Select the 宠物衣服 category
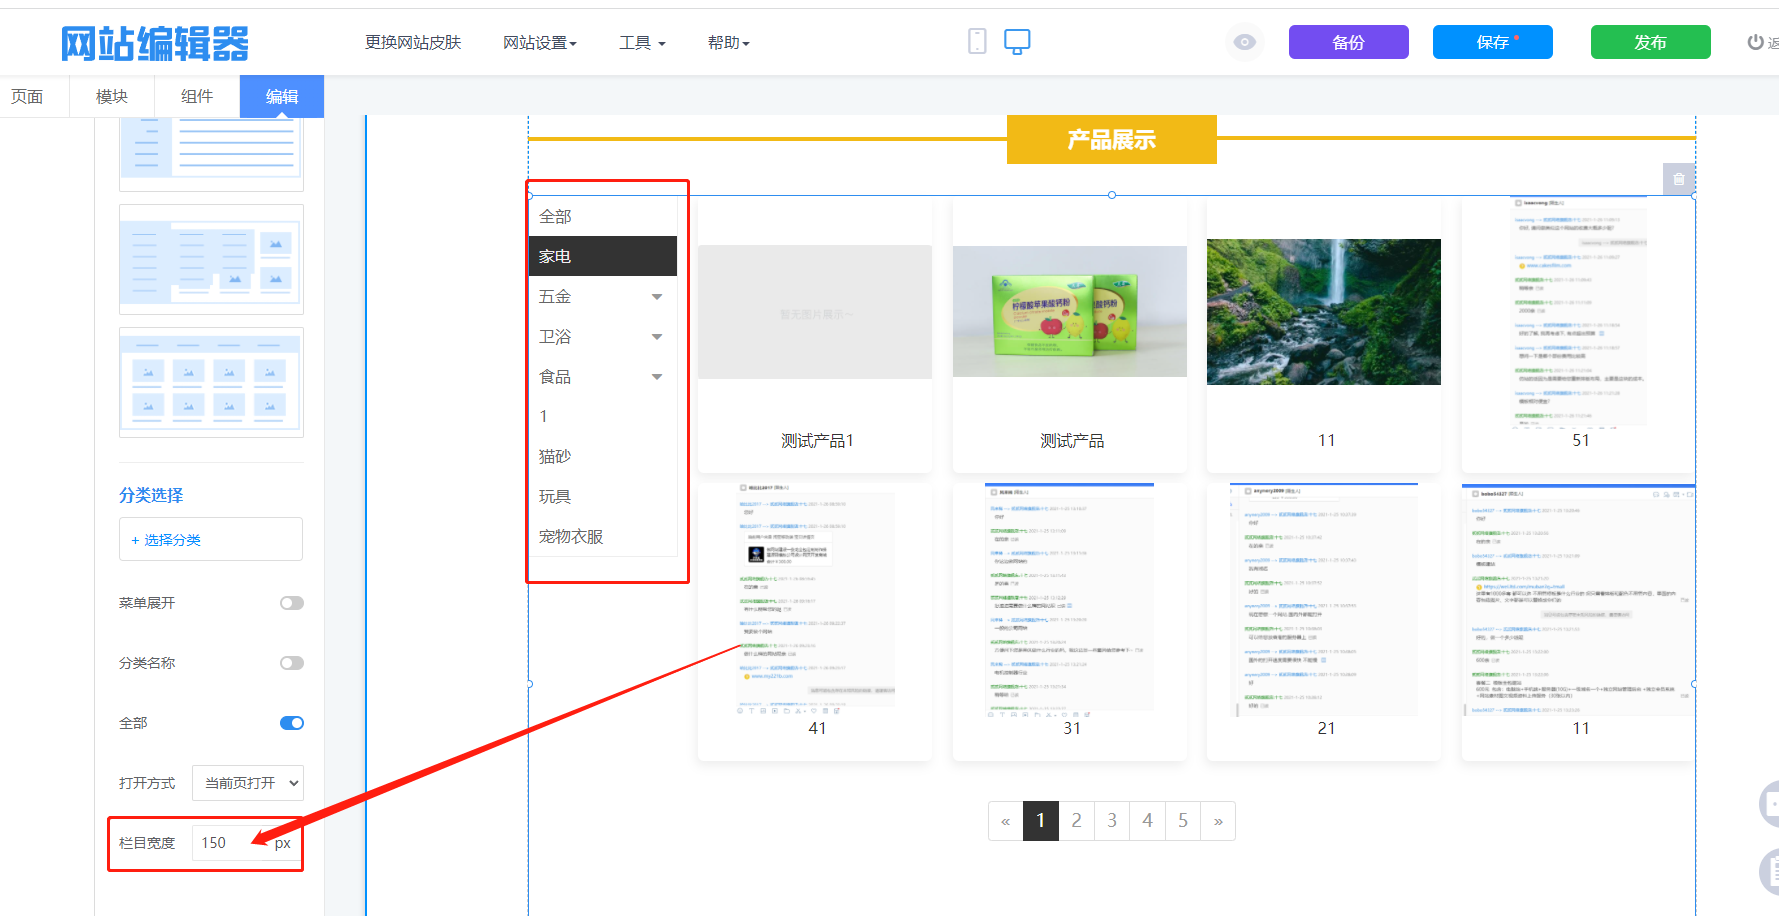The image size is (1779, 916). coord(603,536)
